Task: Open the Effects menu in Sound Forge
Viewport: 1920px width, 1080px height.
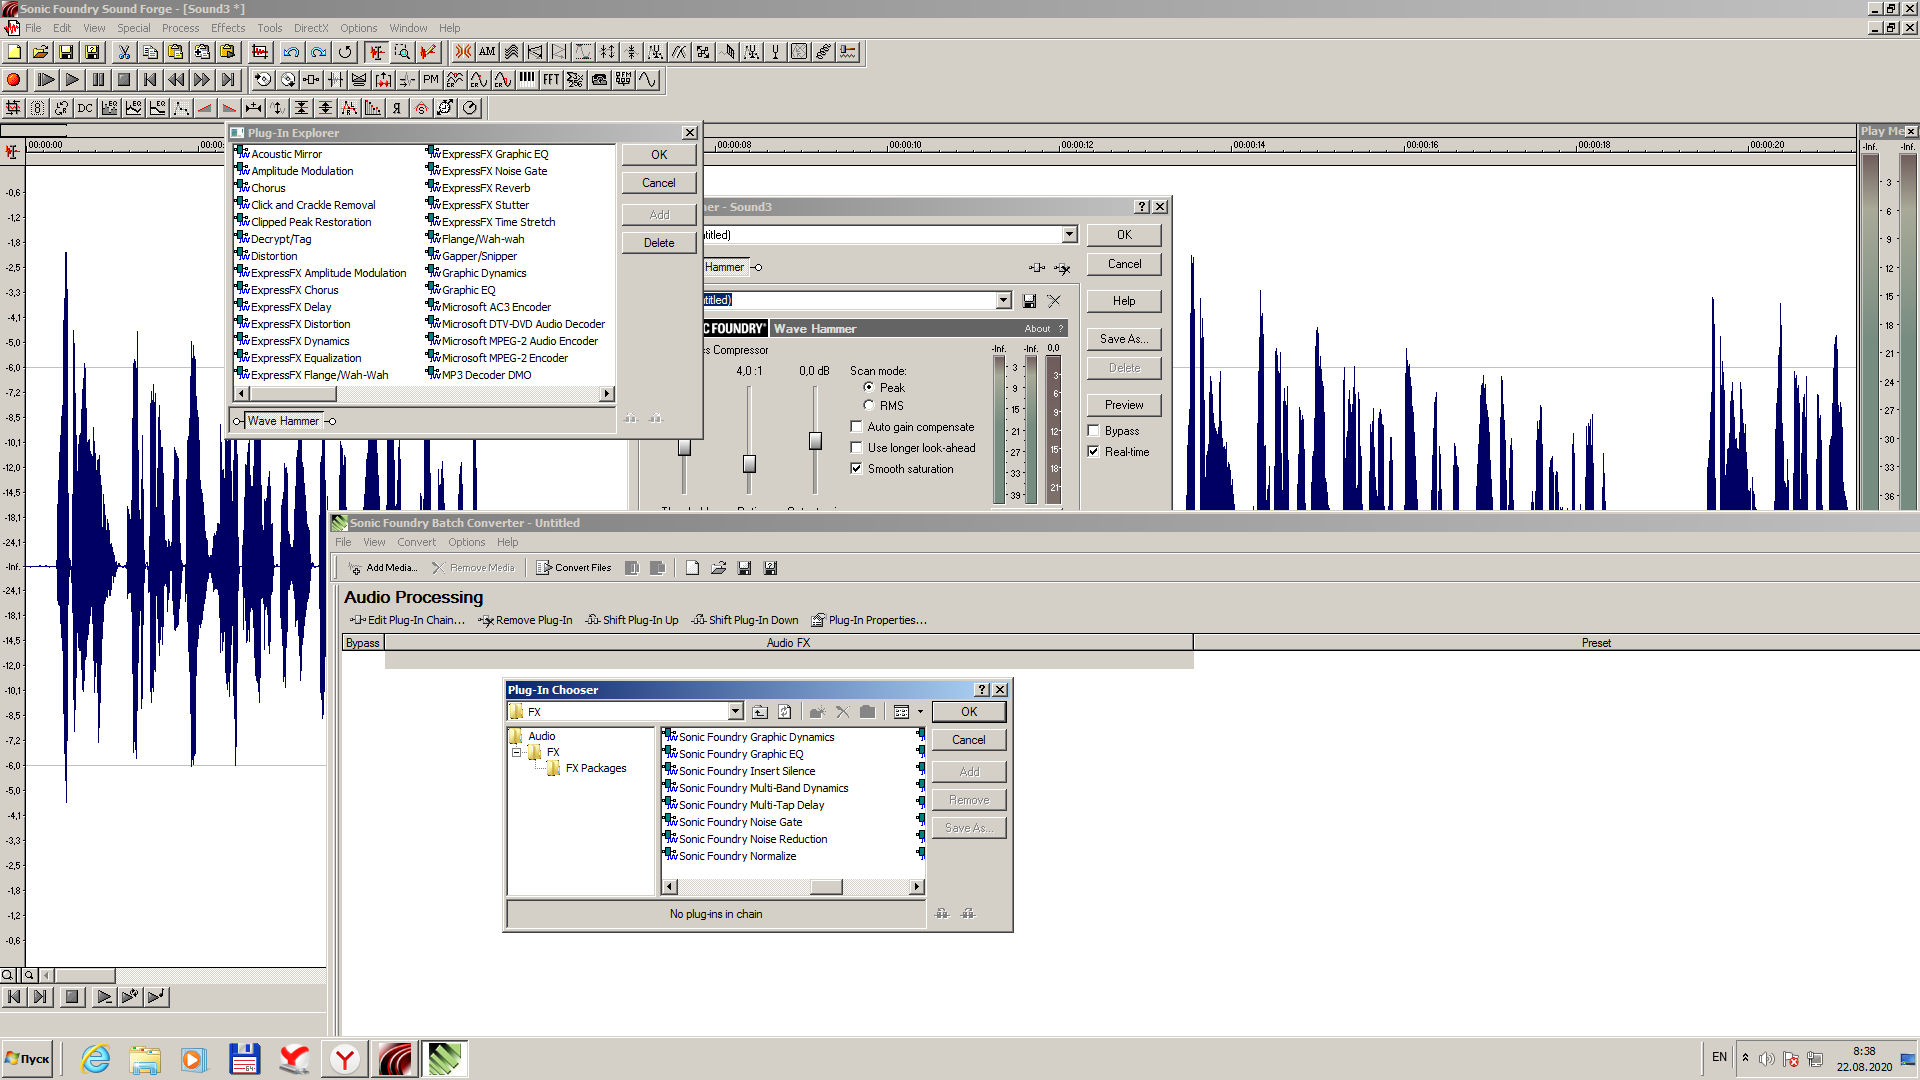Action: [x=227, y=28]
